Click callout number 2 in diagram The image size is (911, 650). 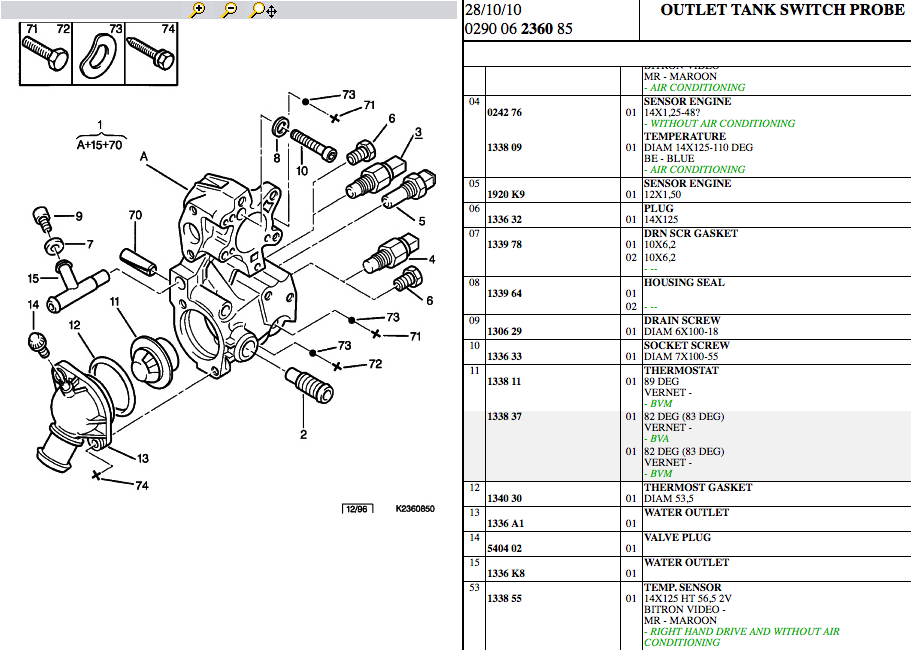(303, 434)
